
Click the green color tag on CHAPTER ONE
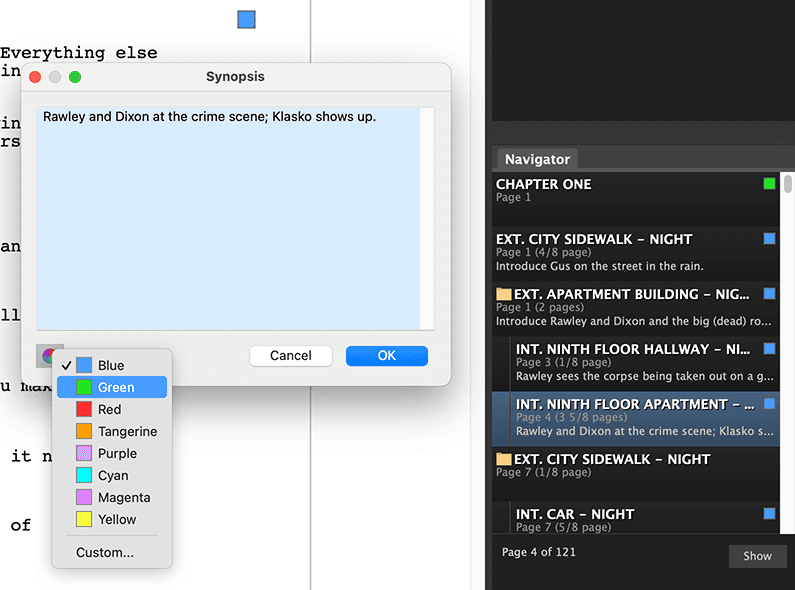pos(769,183)
